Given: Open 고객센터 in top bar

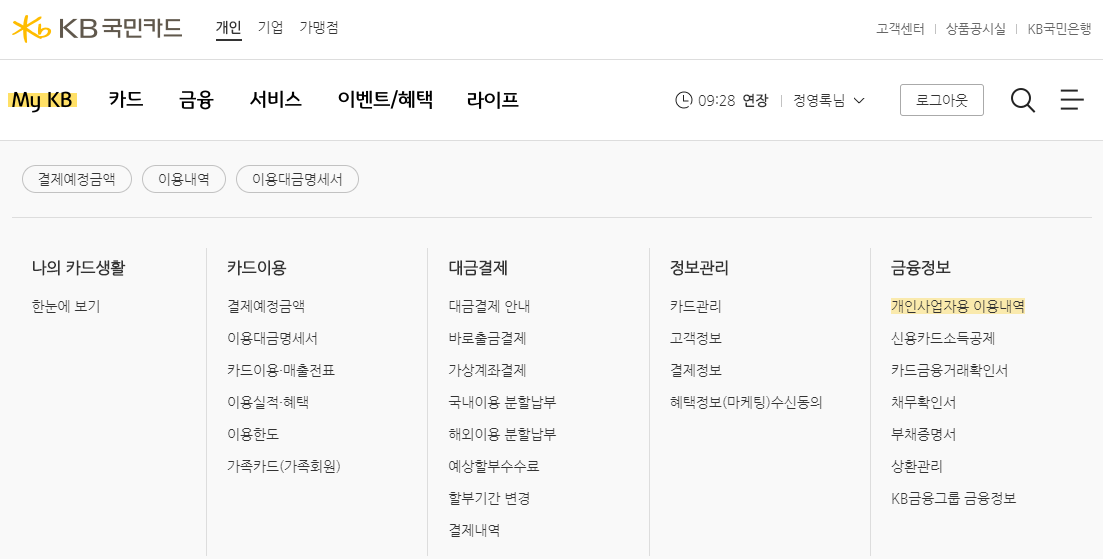Looking at the screenshot, I should click(900, 29).
